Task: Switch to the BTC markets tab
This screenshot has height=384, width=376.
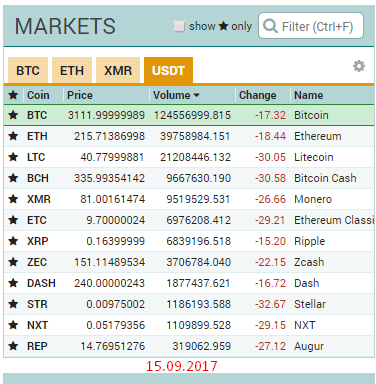Action: tap(28, 70)
